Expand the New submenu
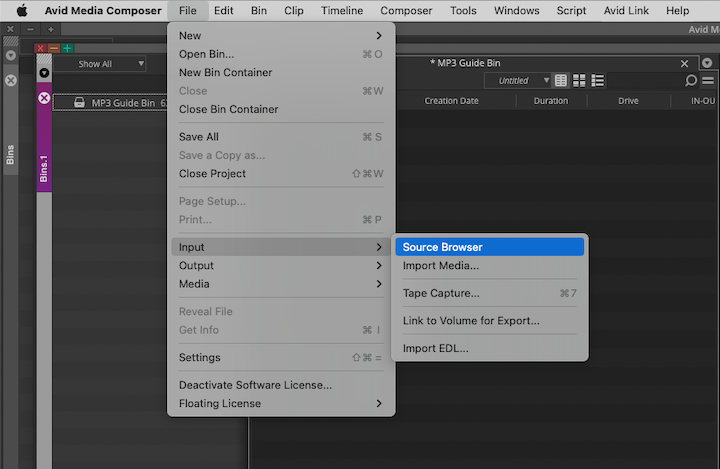This screenshot has height=469, width=720. tap(281, 35)
